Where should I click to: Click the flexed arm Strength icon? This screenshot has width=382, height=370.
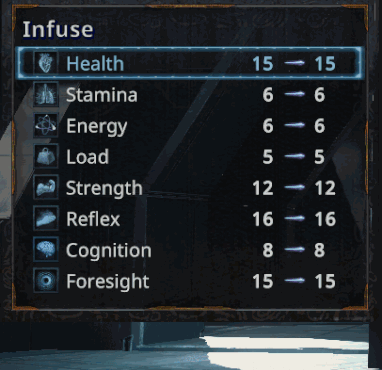coord(46,187)
